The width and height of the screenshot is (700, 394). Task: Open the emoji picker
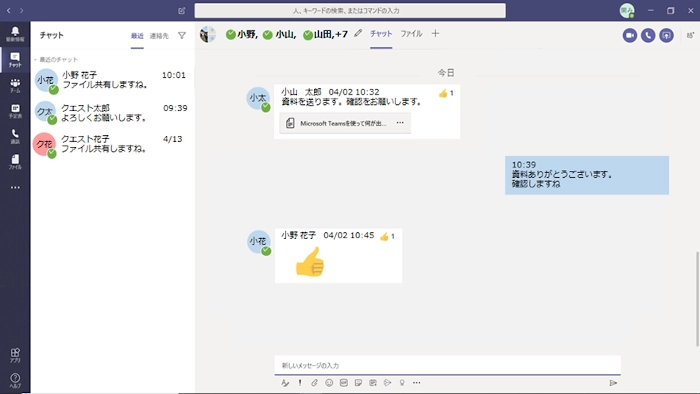tap(329, 383)
